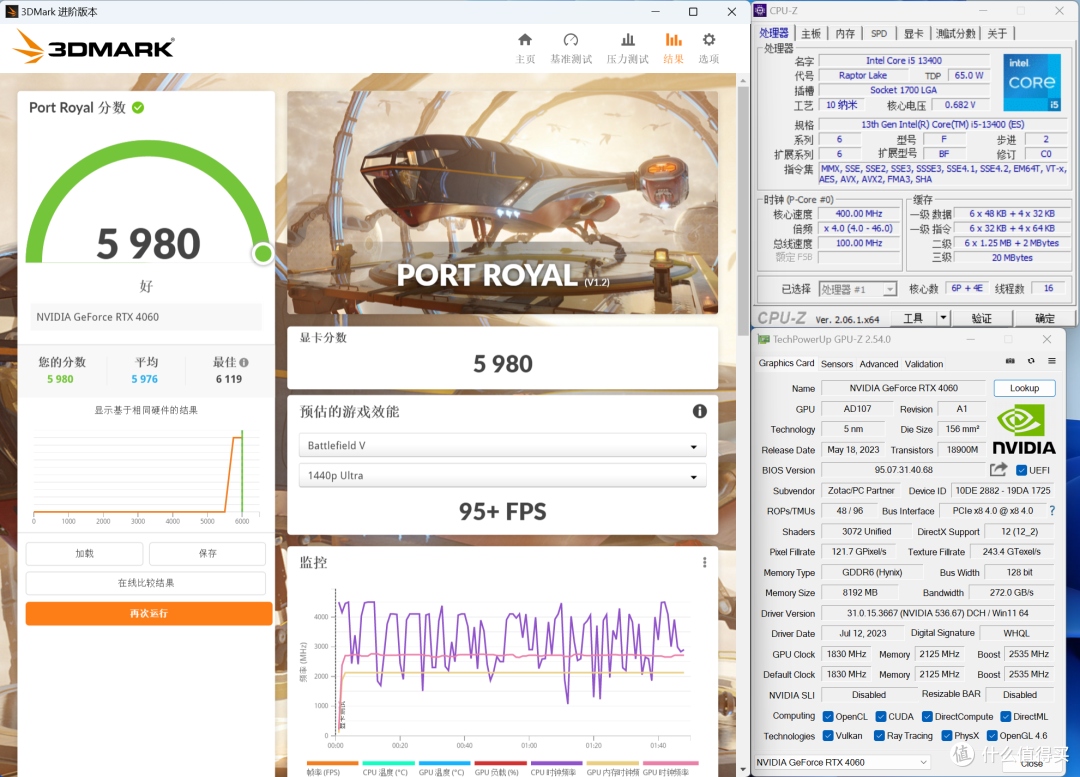Switch to the GPU-Z Advanced tab
Image resolution: width=1080 pixels, height=777 pixels.
point(879,364)
